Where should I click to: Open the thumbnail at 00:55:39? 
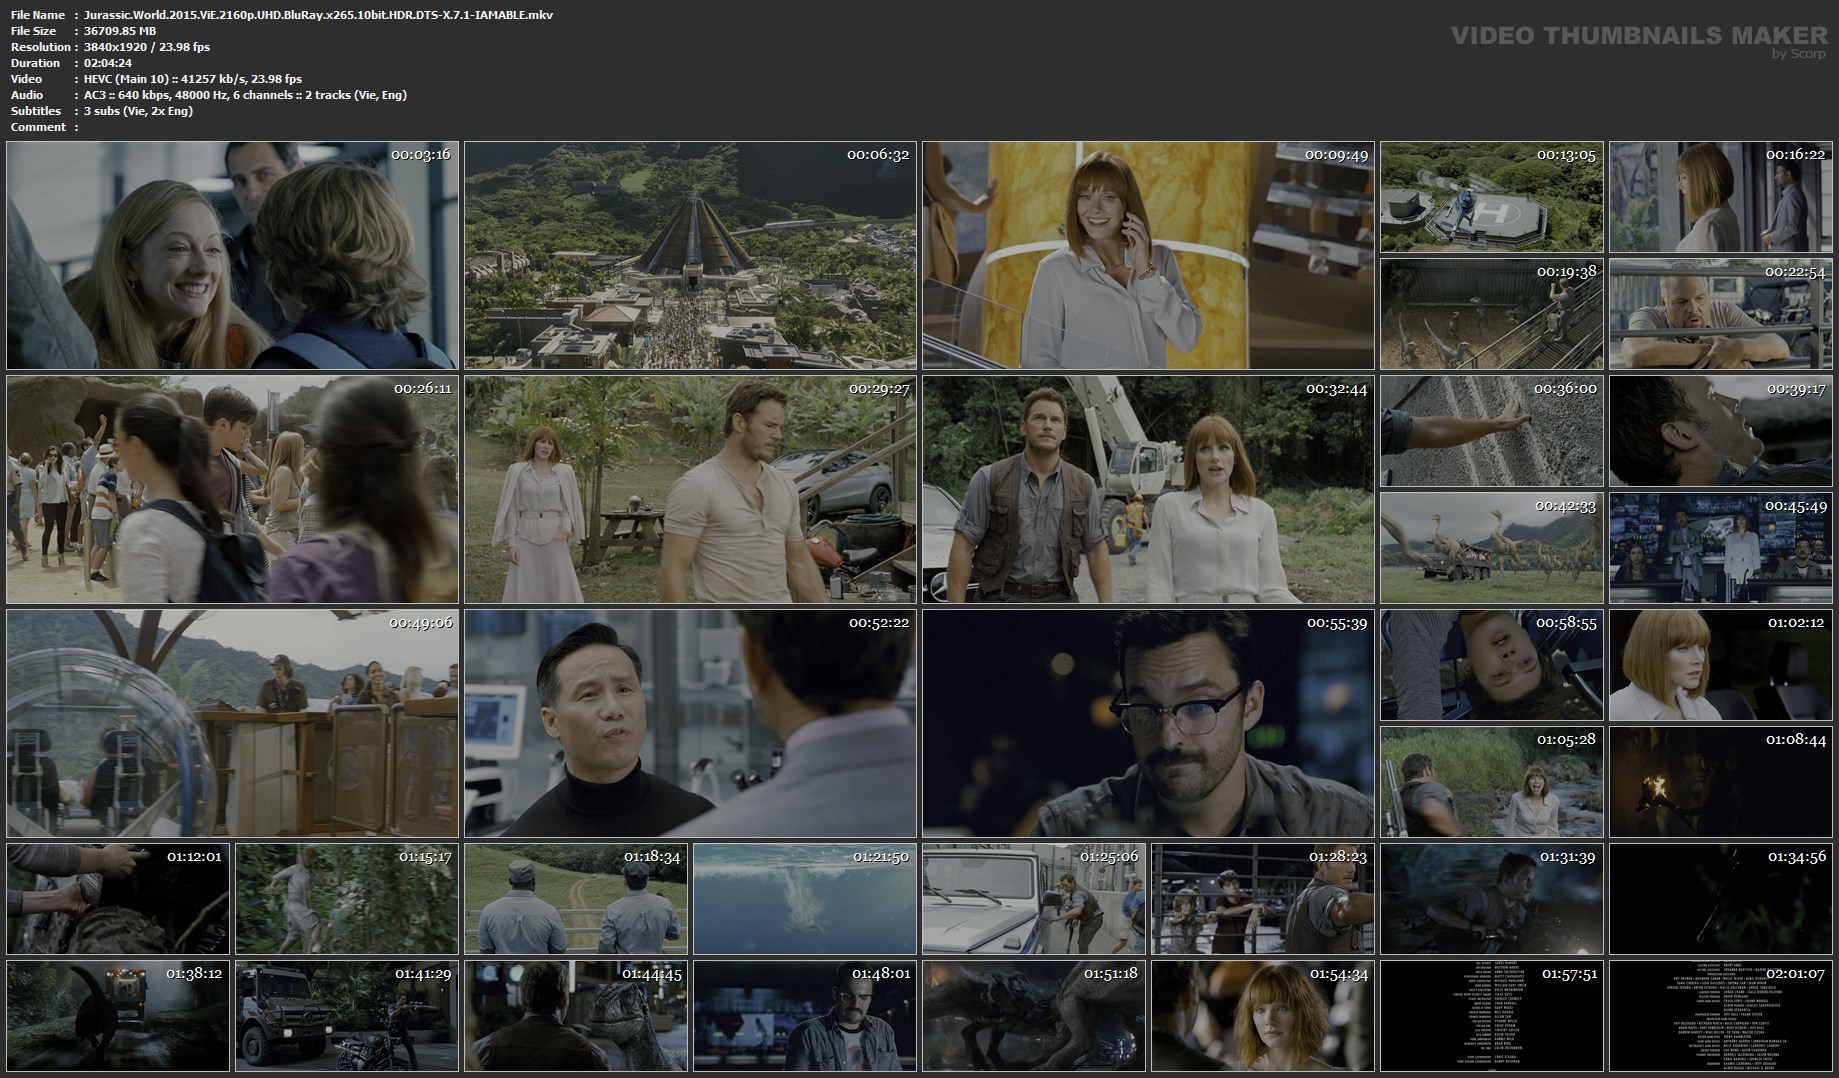[1148, 724]
